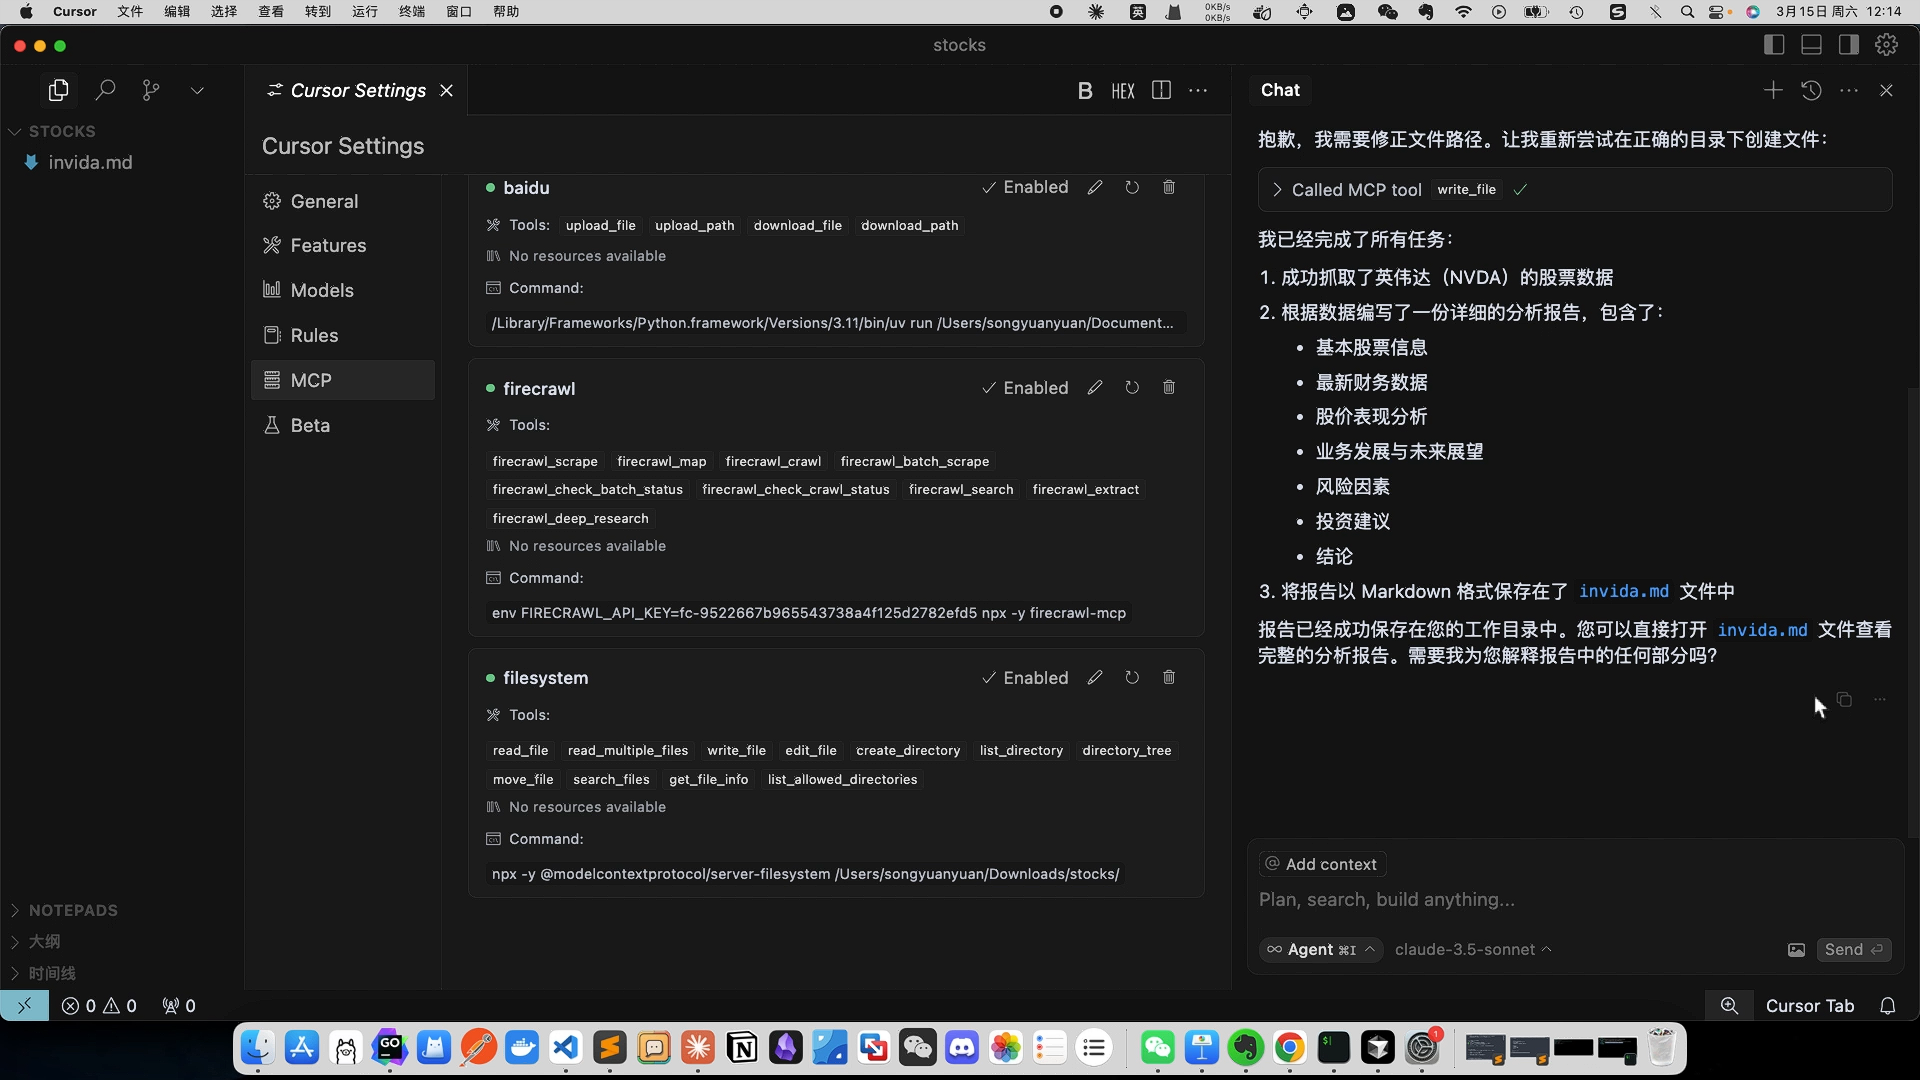Viewport: 1920px width, 1080px height.
Task: Focus the chat prompt input field
Action: [1575, 900]
